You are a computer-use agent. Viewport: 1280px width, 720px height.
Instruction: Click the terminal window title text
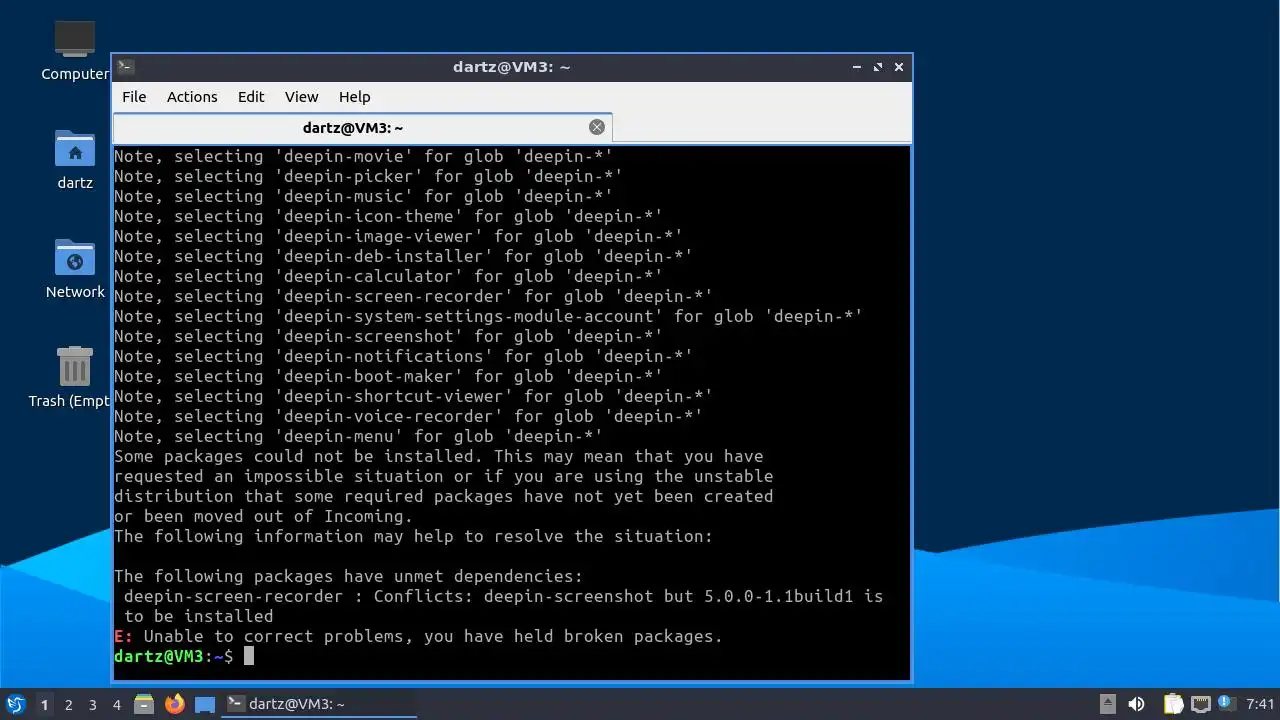[511, 67]
